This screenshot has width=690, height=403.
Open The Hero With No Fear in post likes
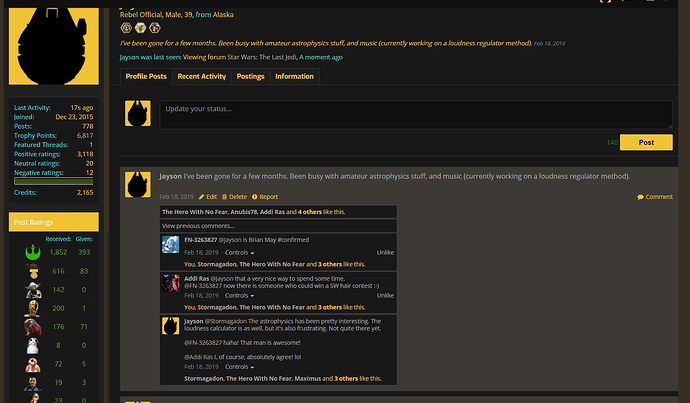click(195, 212)
